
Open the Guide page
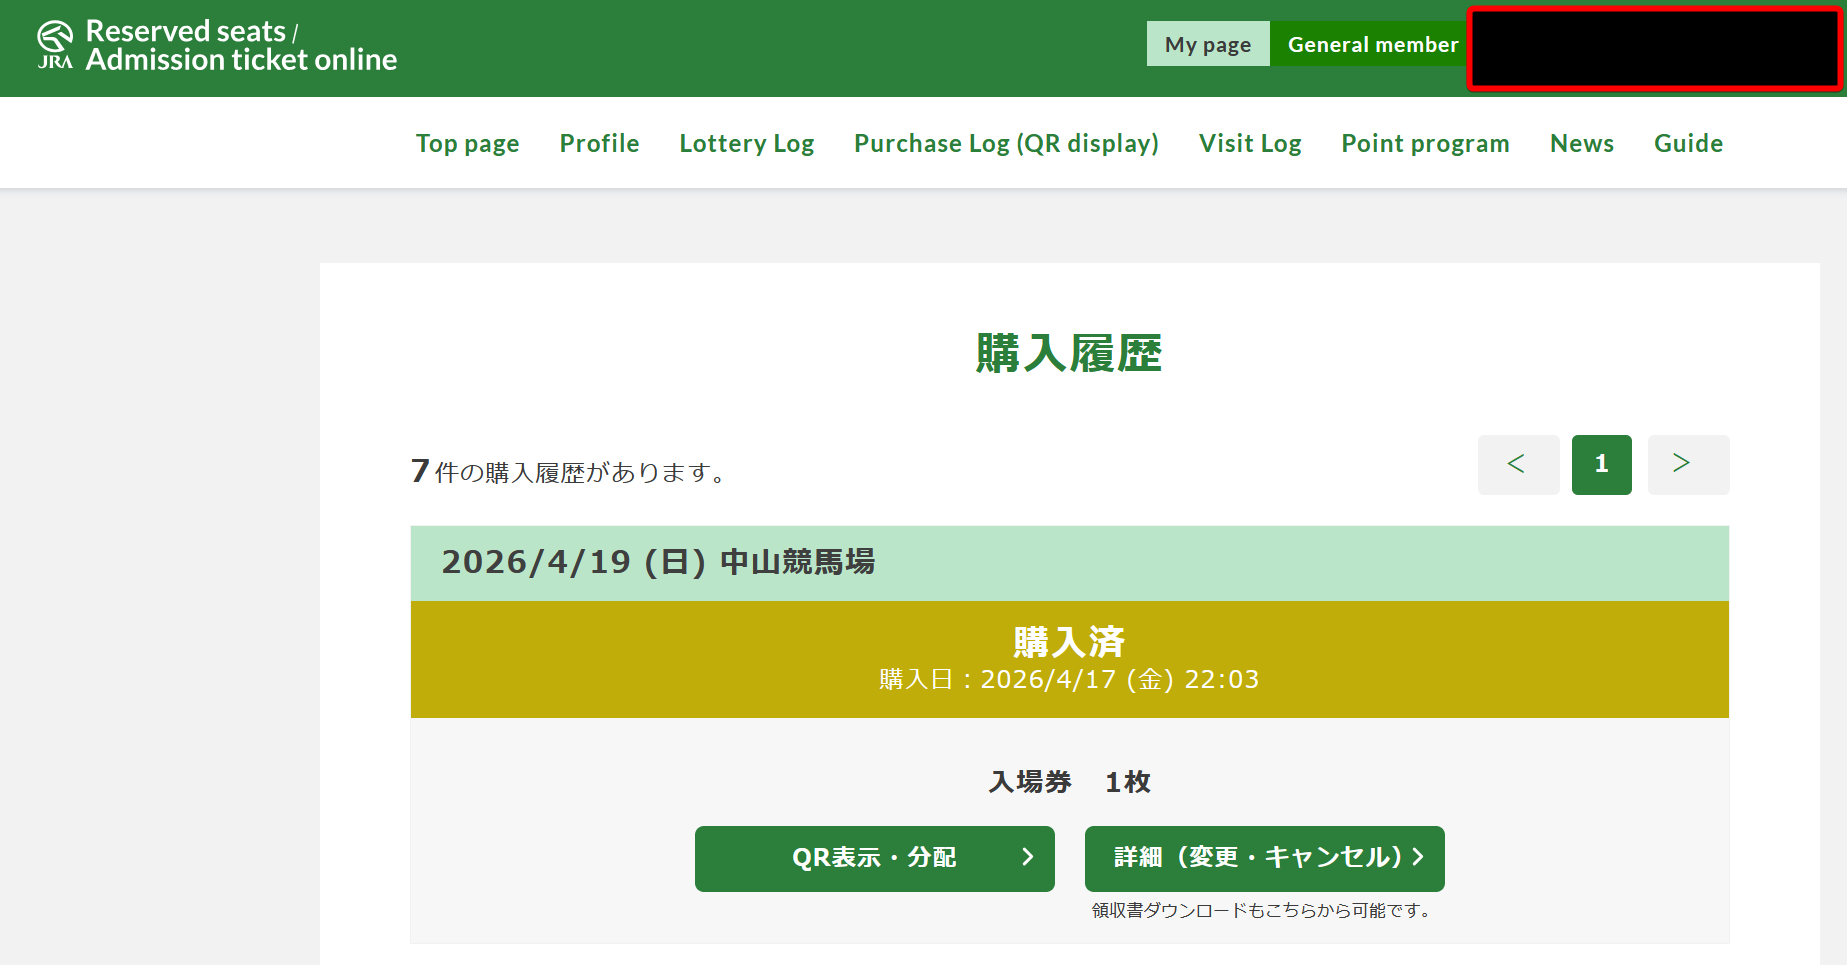point(1689,143)
